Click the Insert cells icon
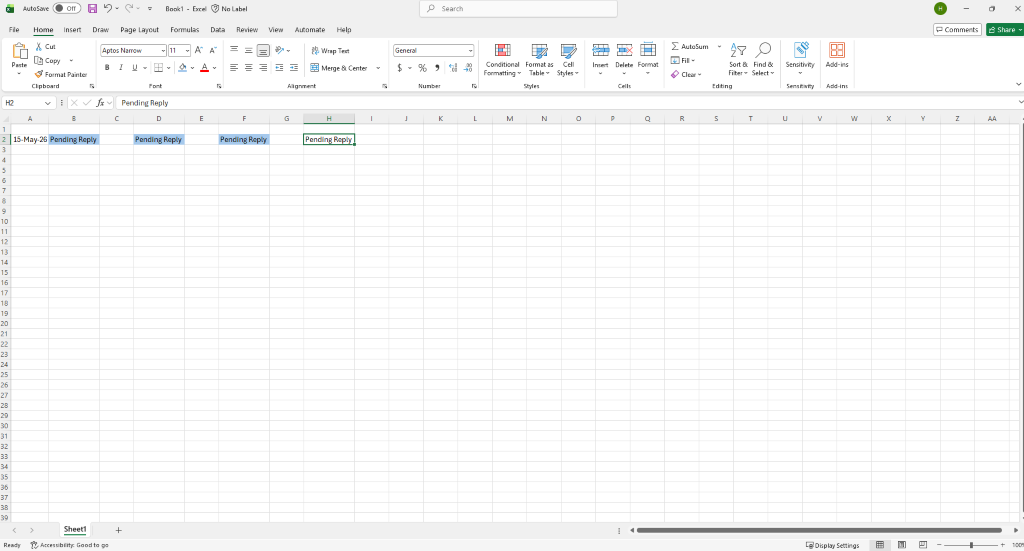Viewport: 1024px width, 551px height. (x=600, y=51)
